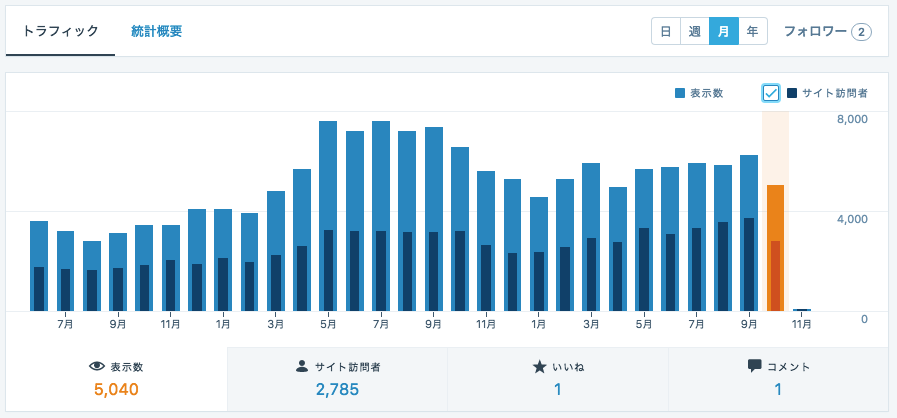The image size is (897, 418).
Task: Click the person icon beside サイト訪問者
Action: 302,367
